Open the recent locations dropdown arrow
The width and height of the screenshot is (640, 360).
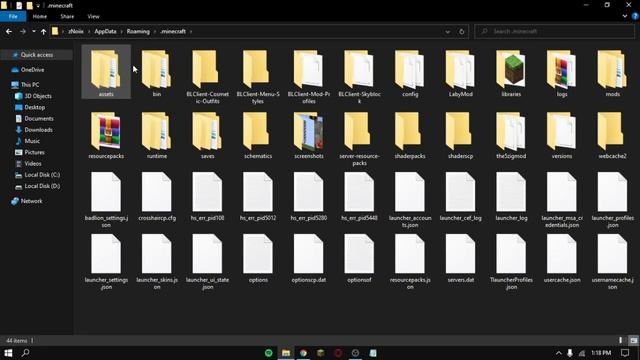click(33, 31)
